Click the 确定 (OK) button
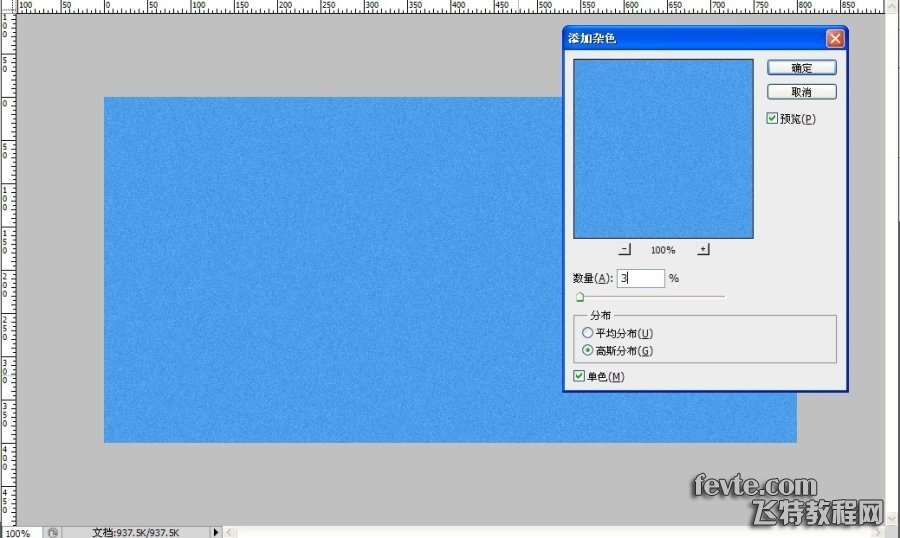Image resolution: width=900 pixels, height=538 pixels. [x=801, y=68]
